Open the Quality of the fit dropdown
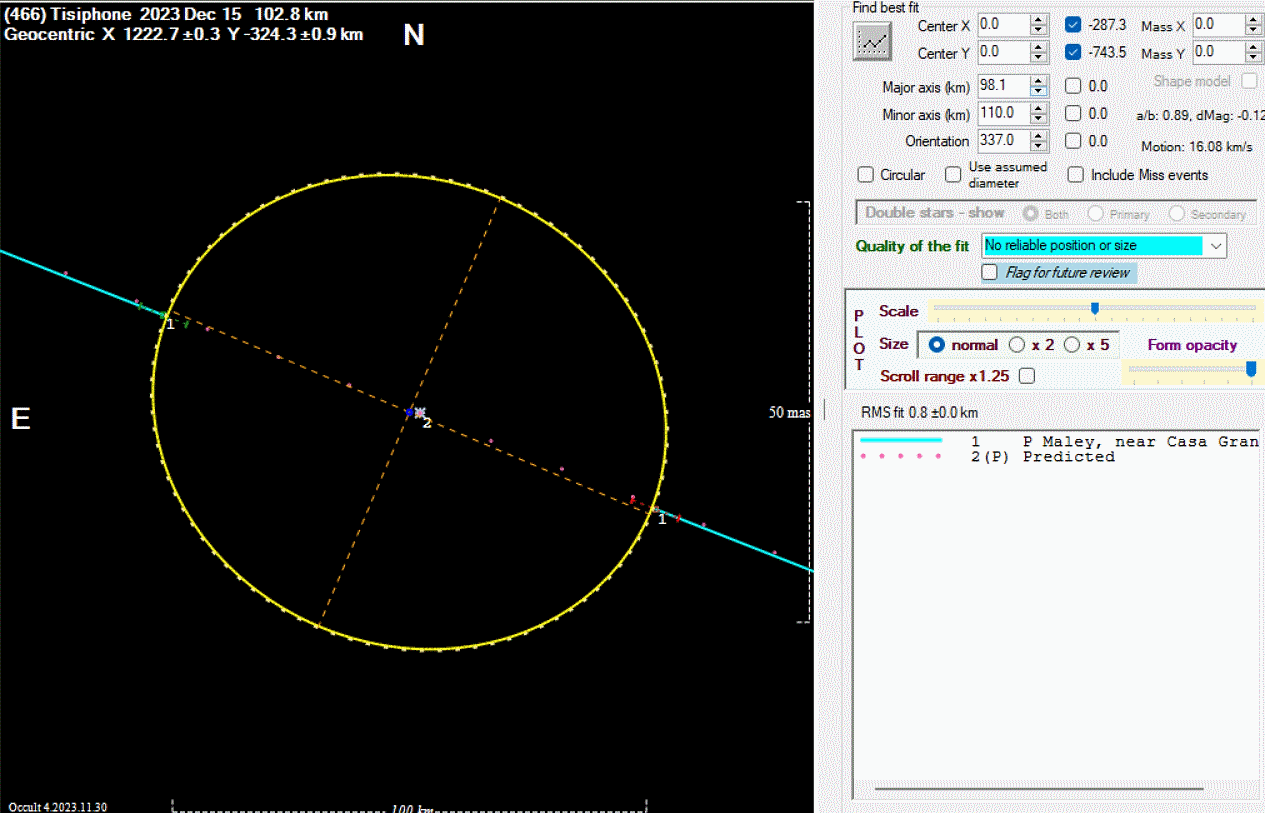The width and height of the screenshot is (1265, 813). tap(1216, 245)
